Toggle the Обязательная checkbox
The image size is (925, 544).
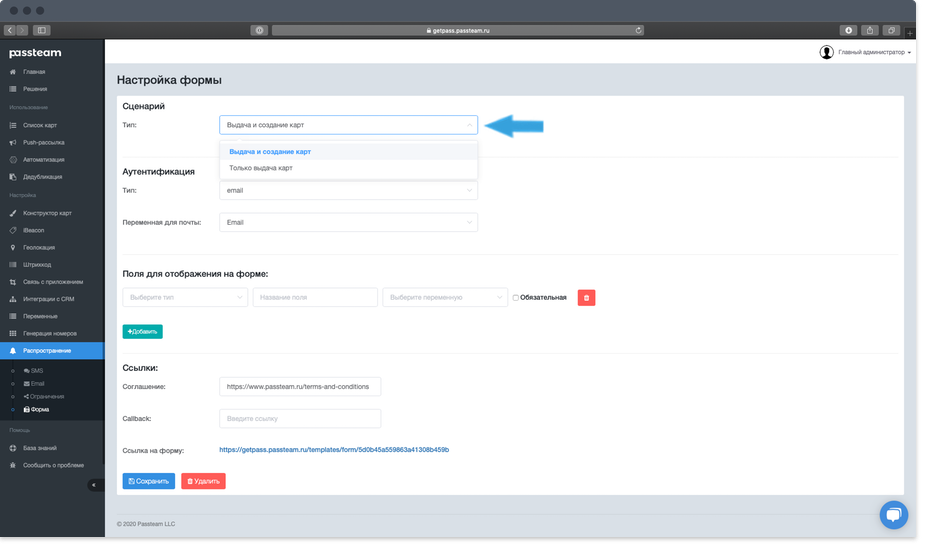click(x=516, y=298)
